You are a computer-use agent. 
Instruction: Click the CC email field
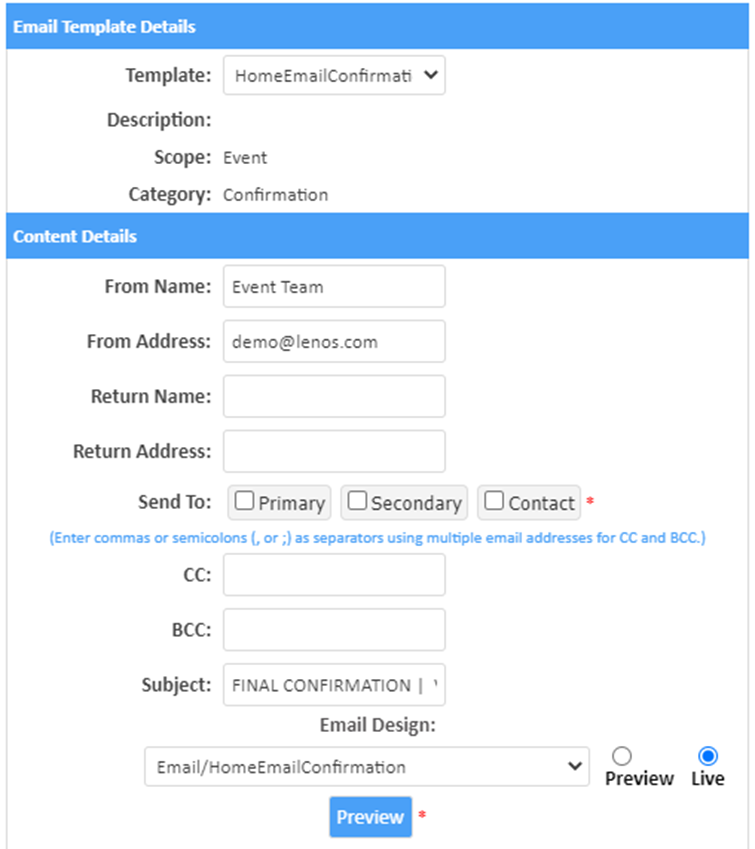(334, 575)
